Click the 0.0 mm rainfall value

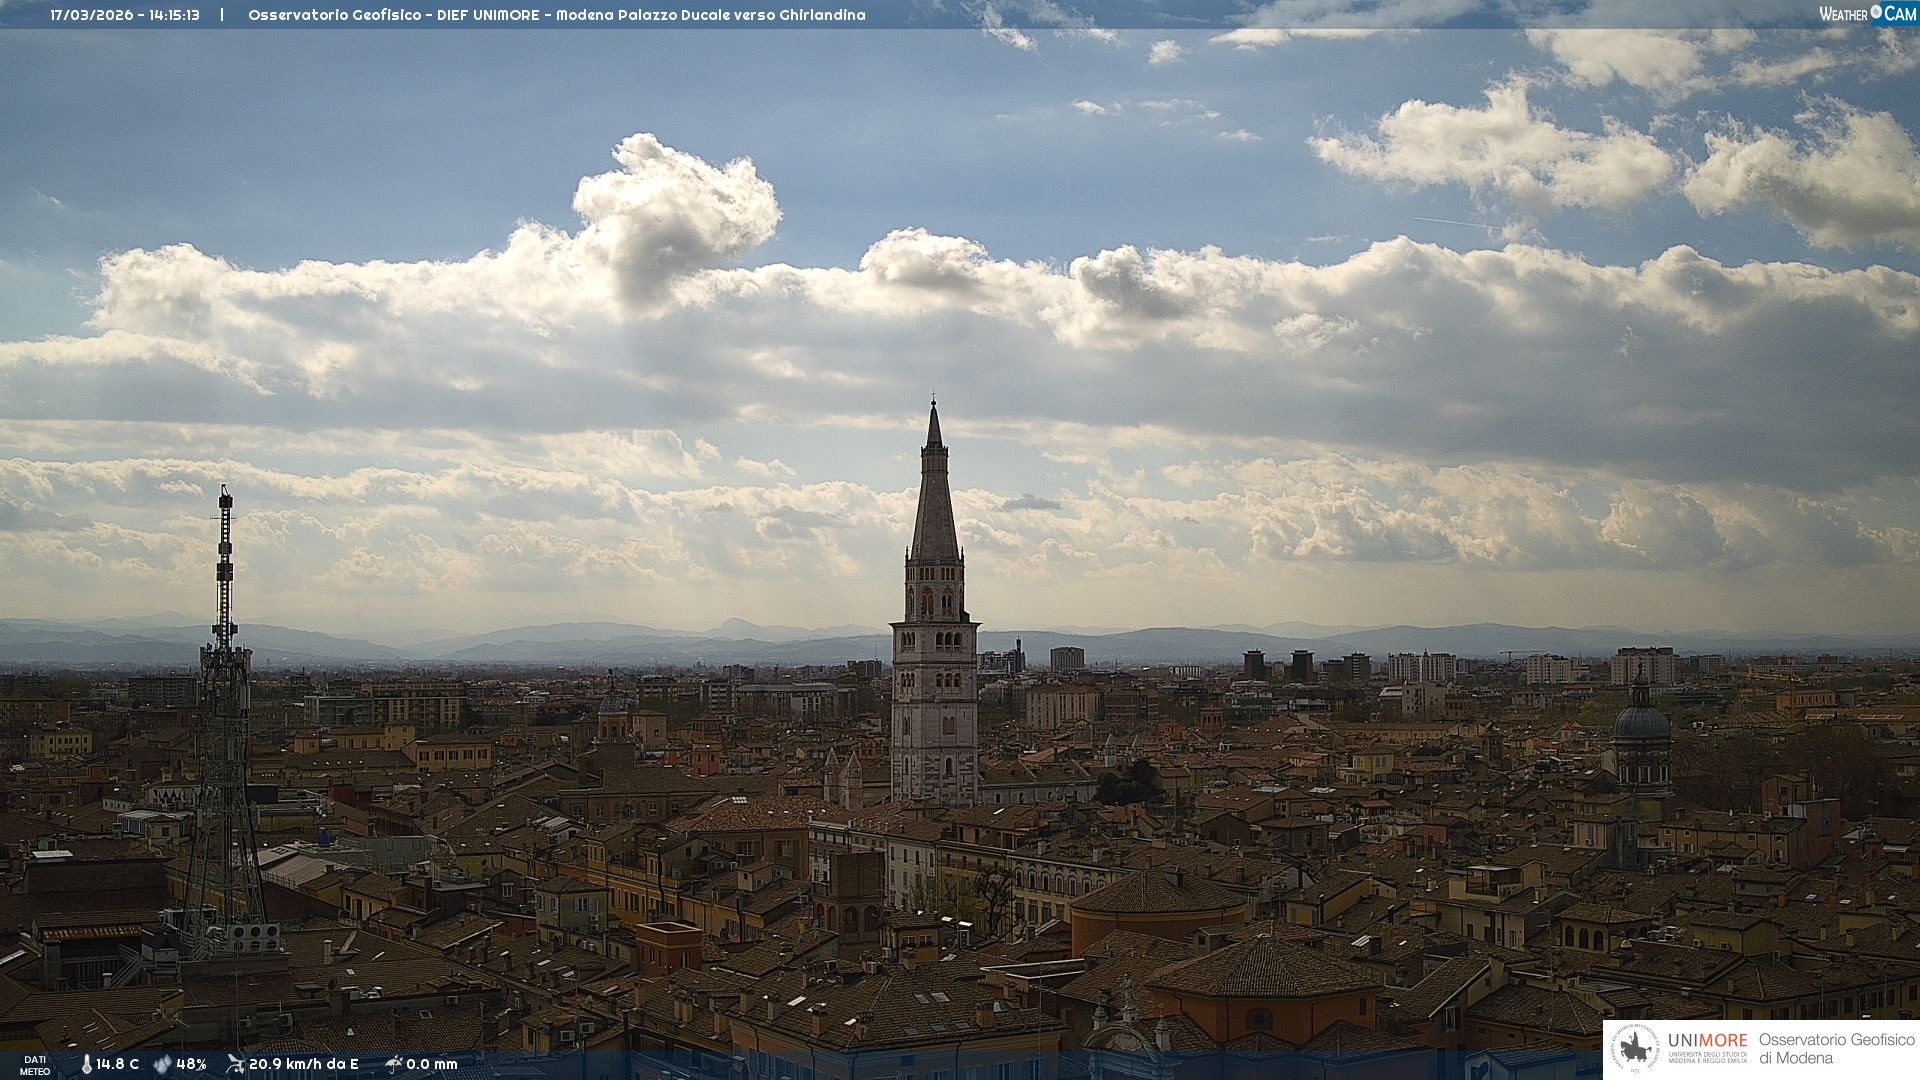pos(432,1064)
